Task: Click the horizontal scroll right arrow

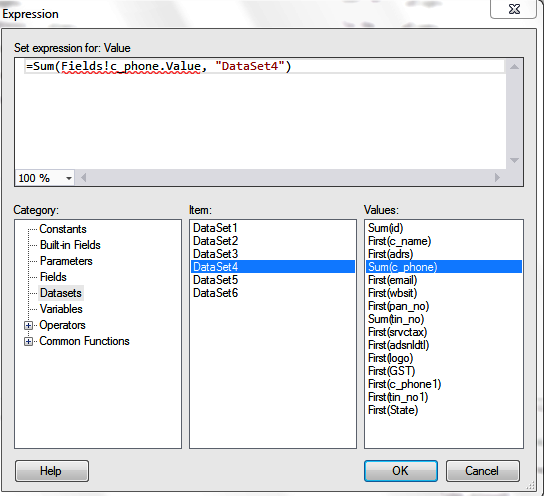Action: click(497, 178)
